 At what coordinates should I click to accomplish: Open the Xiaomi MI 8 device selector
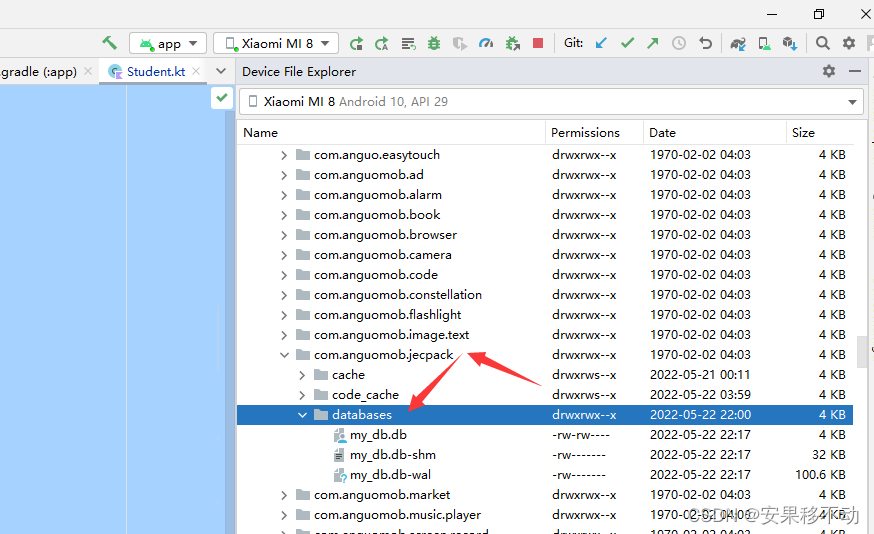tap(277, 43)
